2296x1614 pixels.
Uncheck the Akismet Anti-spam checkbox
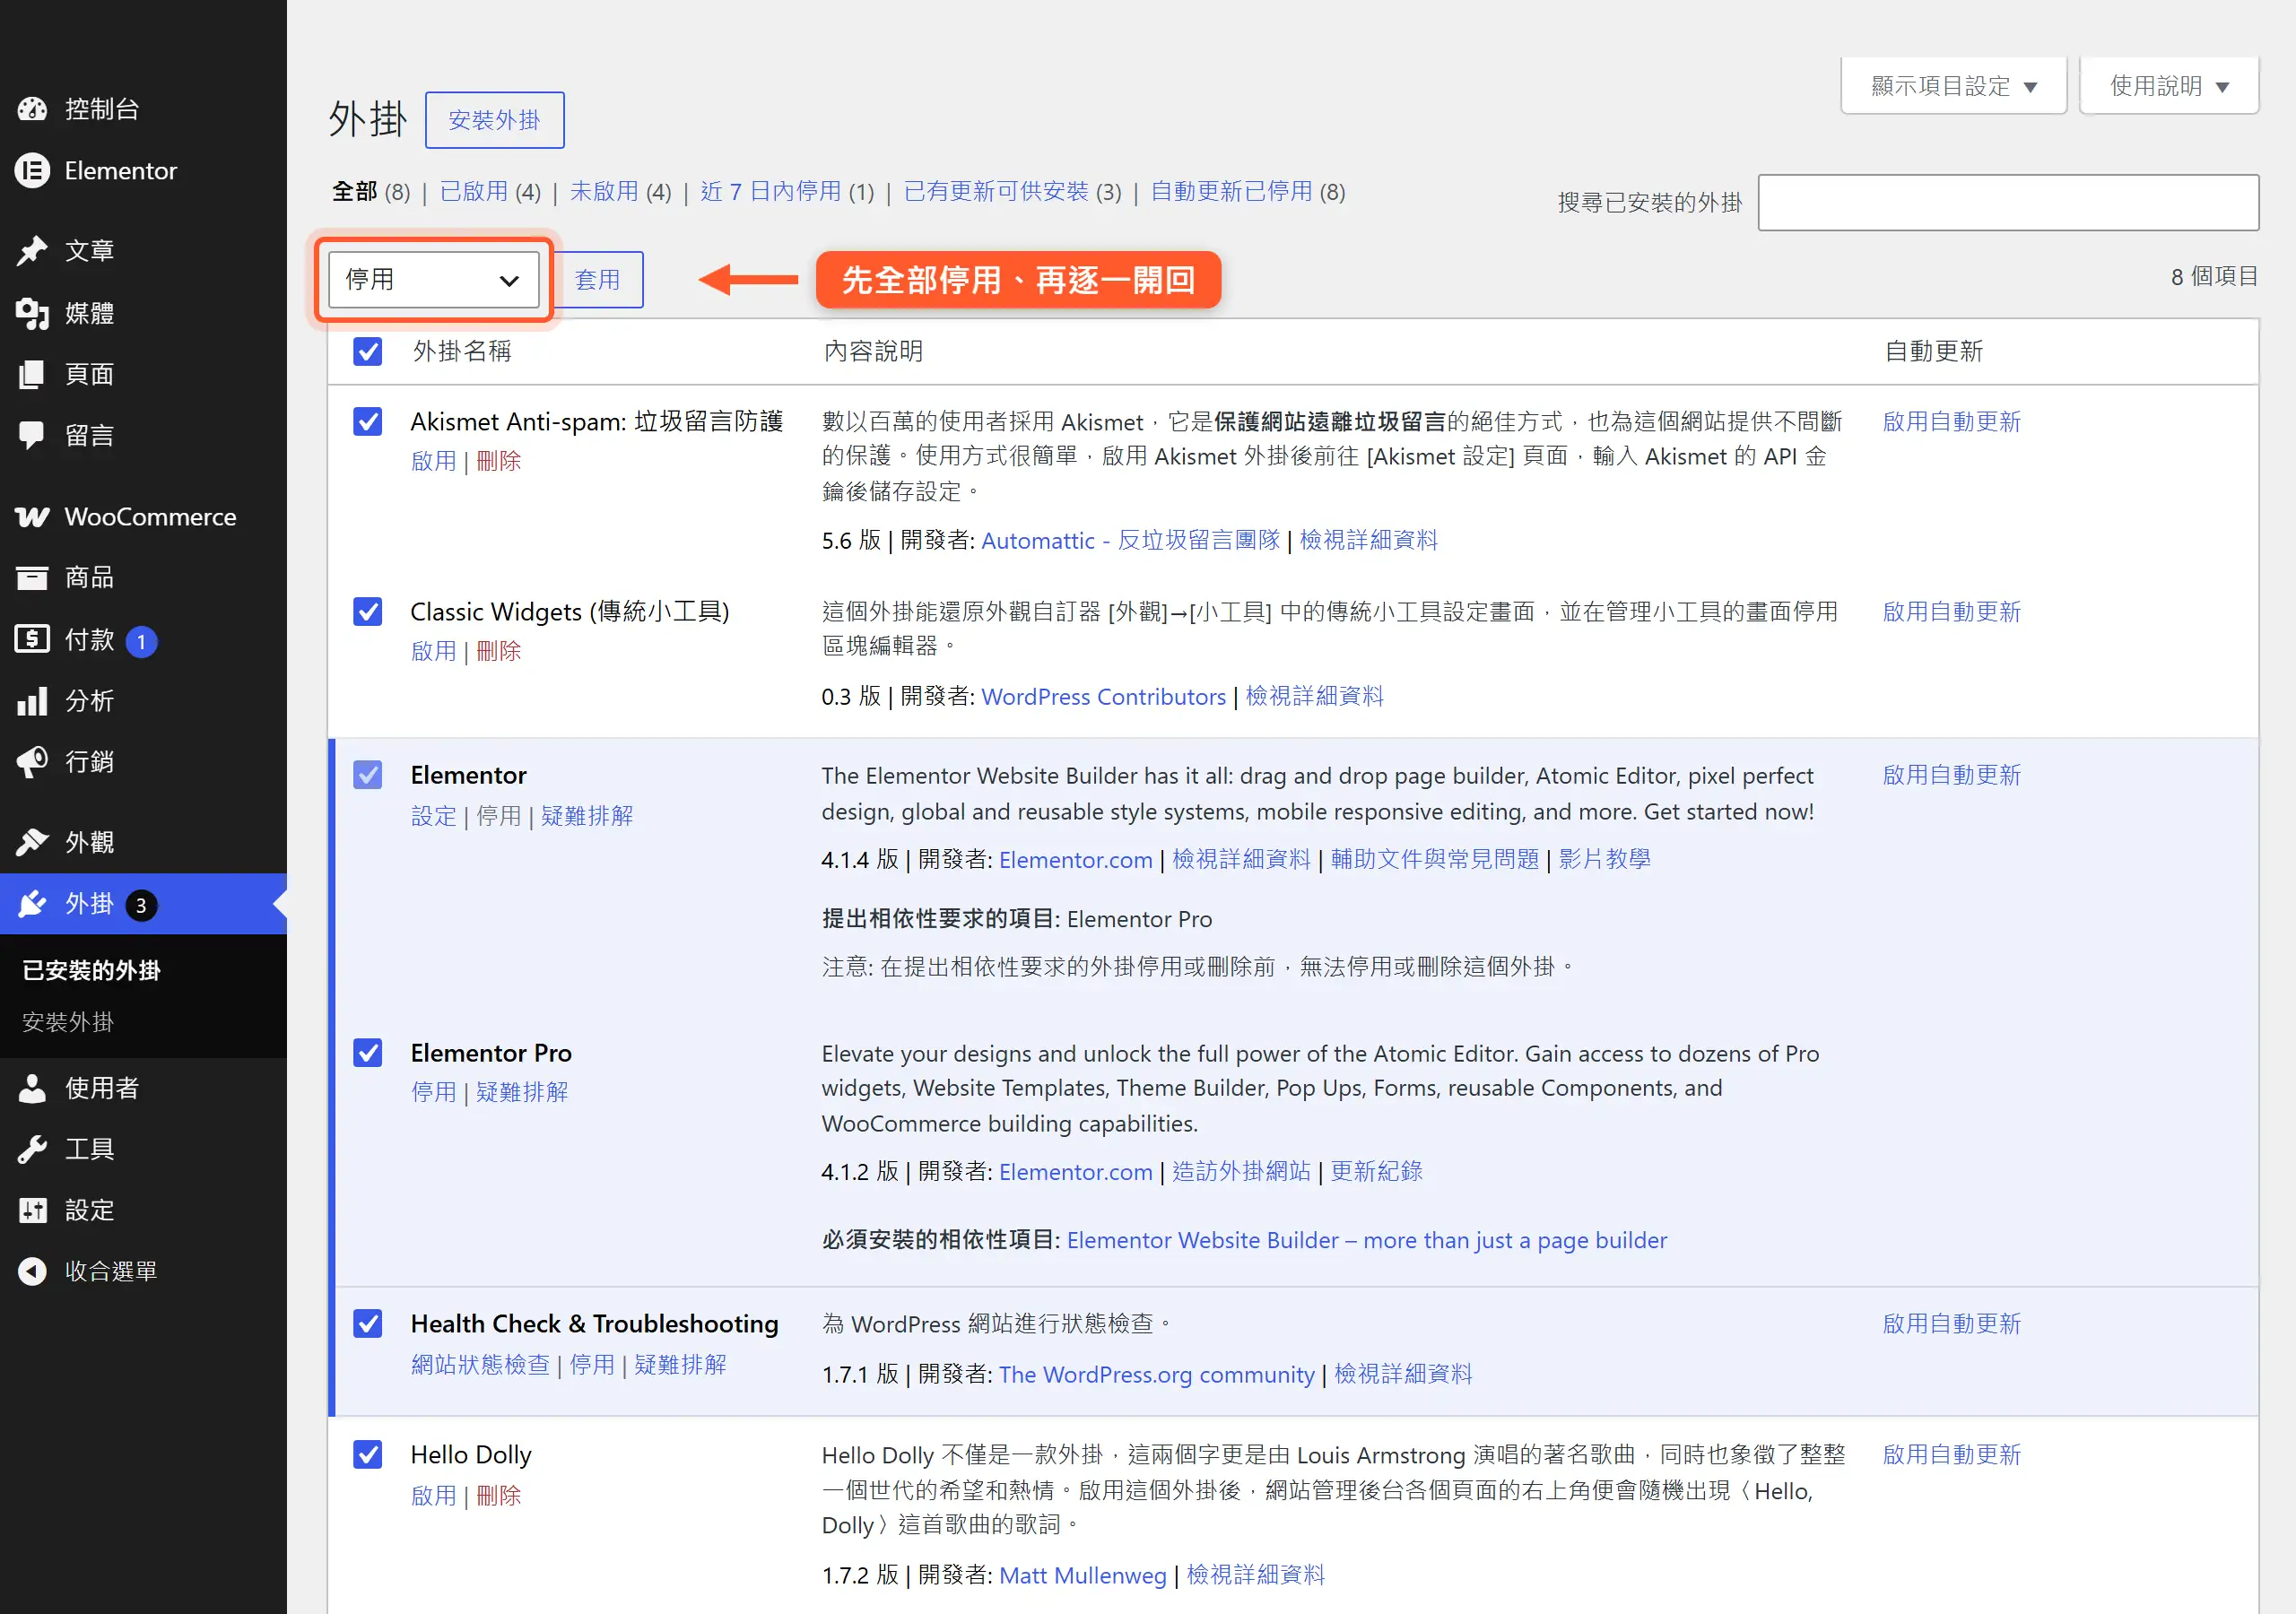[368, 421]
